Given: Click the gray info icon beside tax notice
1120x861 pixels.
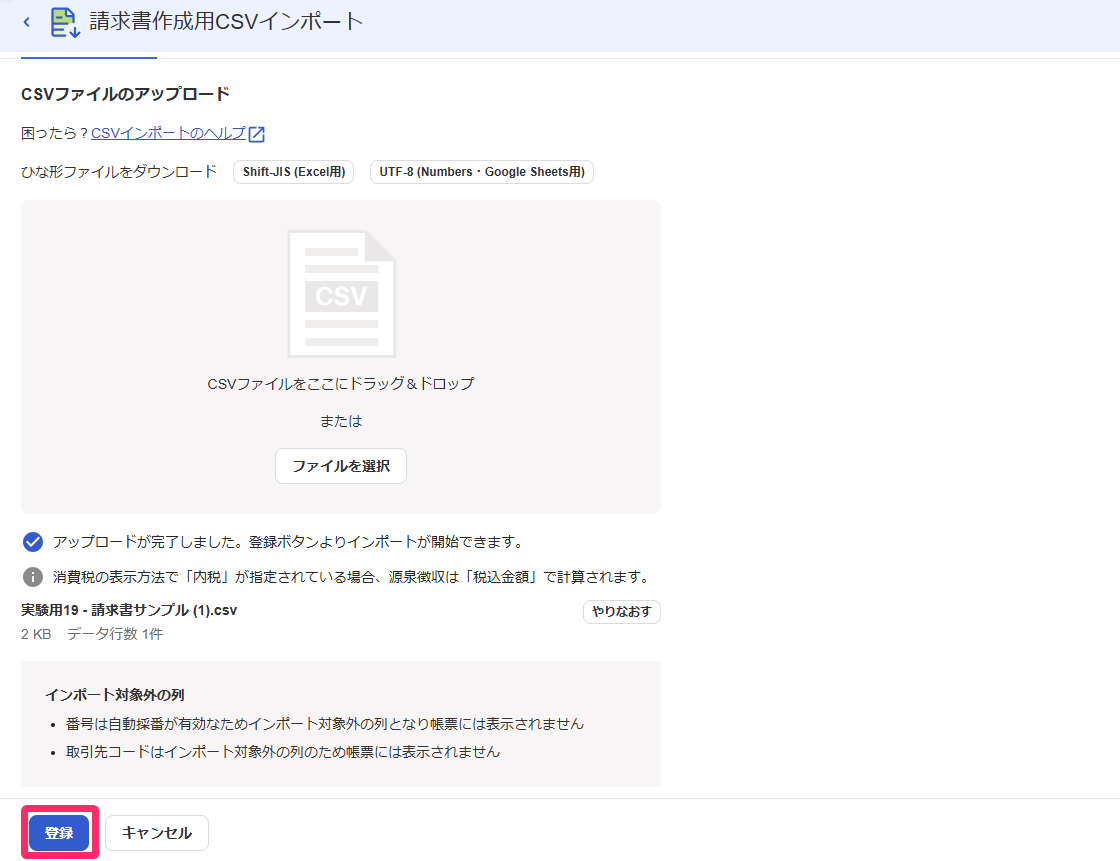Looking at the screenshot, I should [33, 577].
